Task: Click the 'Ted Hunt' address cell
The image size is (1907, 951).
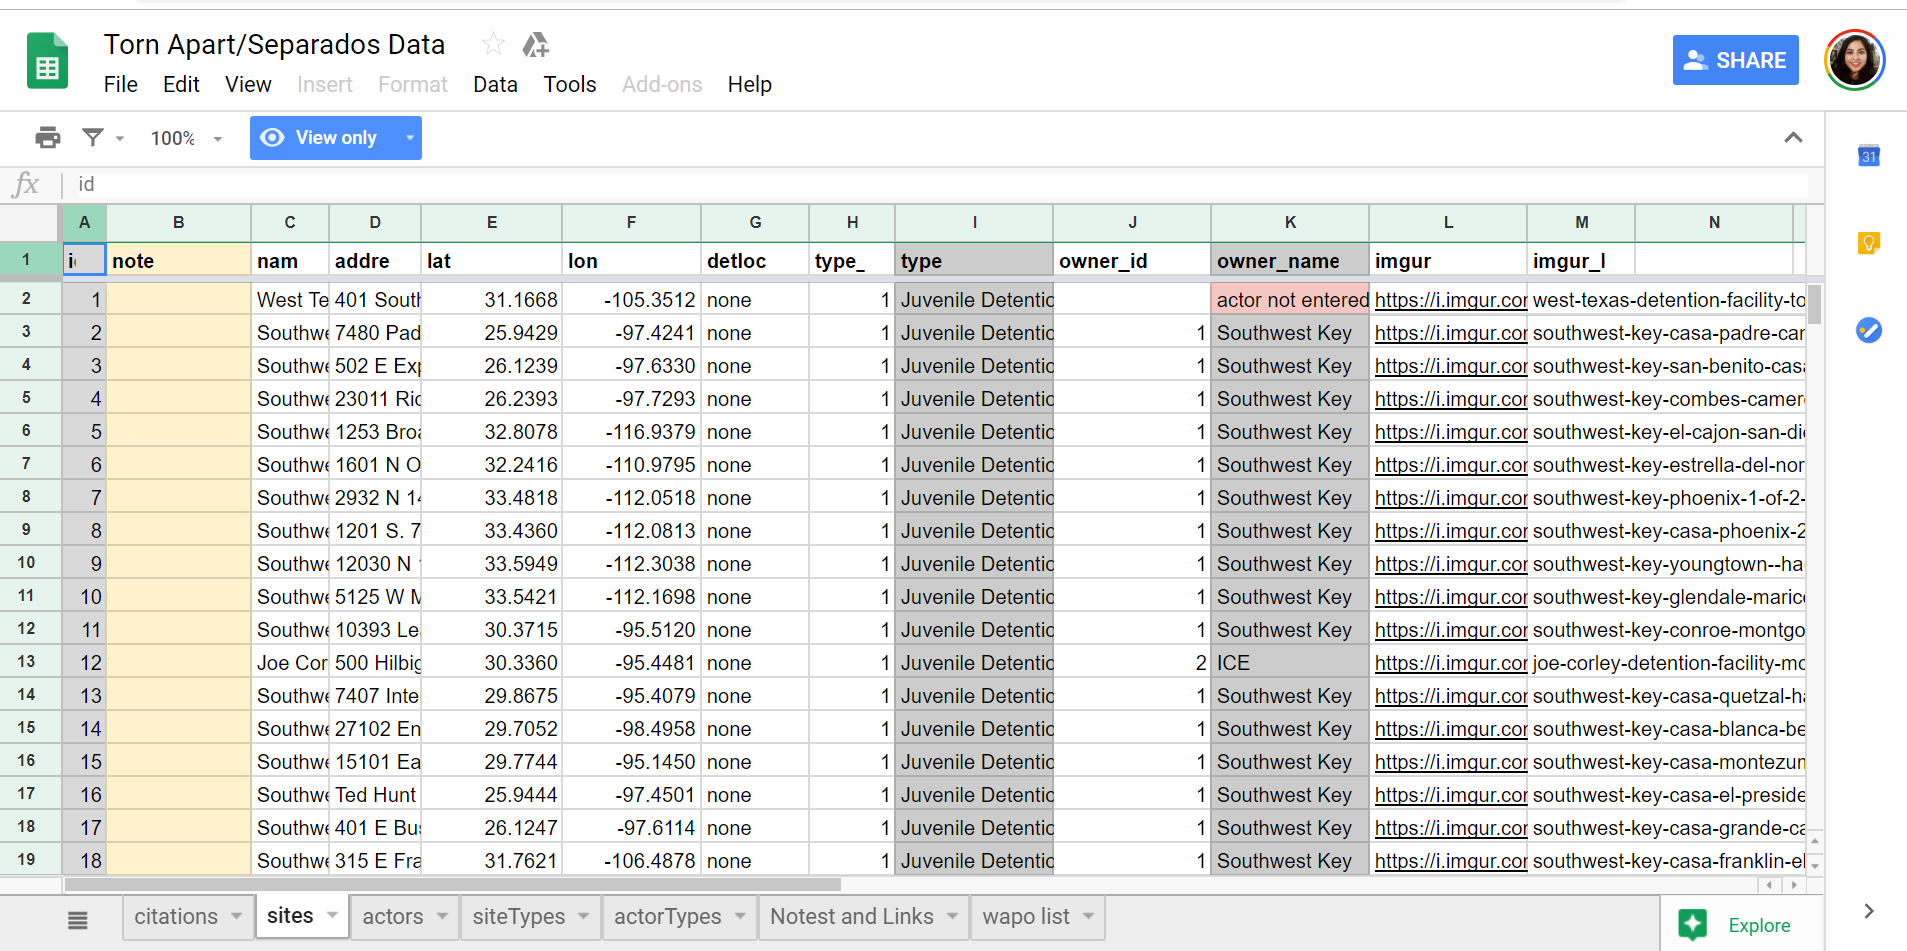Action: click(375, 795)
